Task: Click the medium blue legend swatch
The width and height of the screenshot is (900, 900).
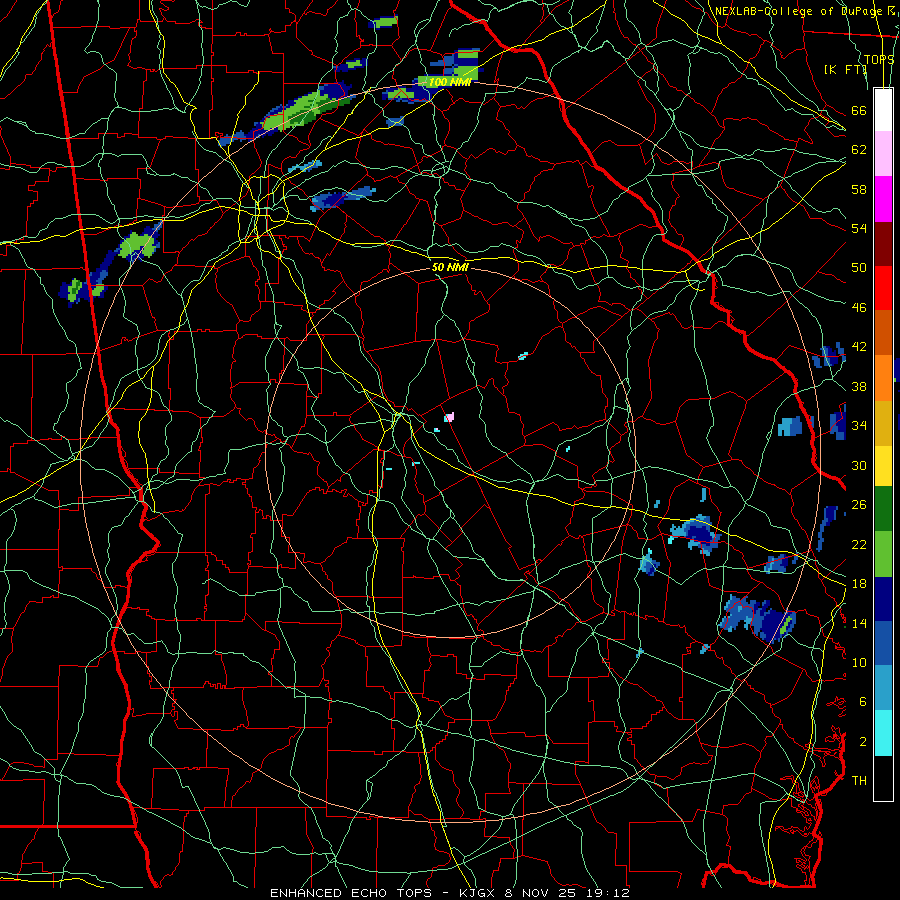Action: (x=883, y=643)
